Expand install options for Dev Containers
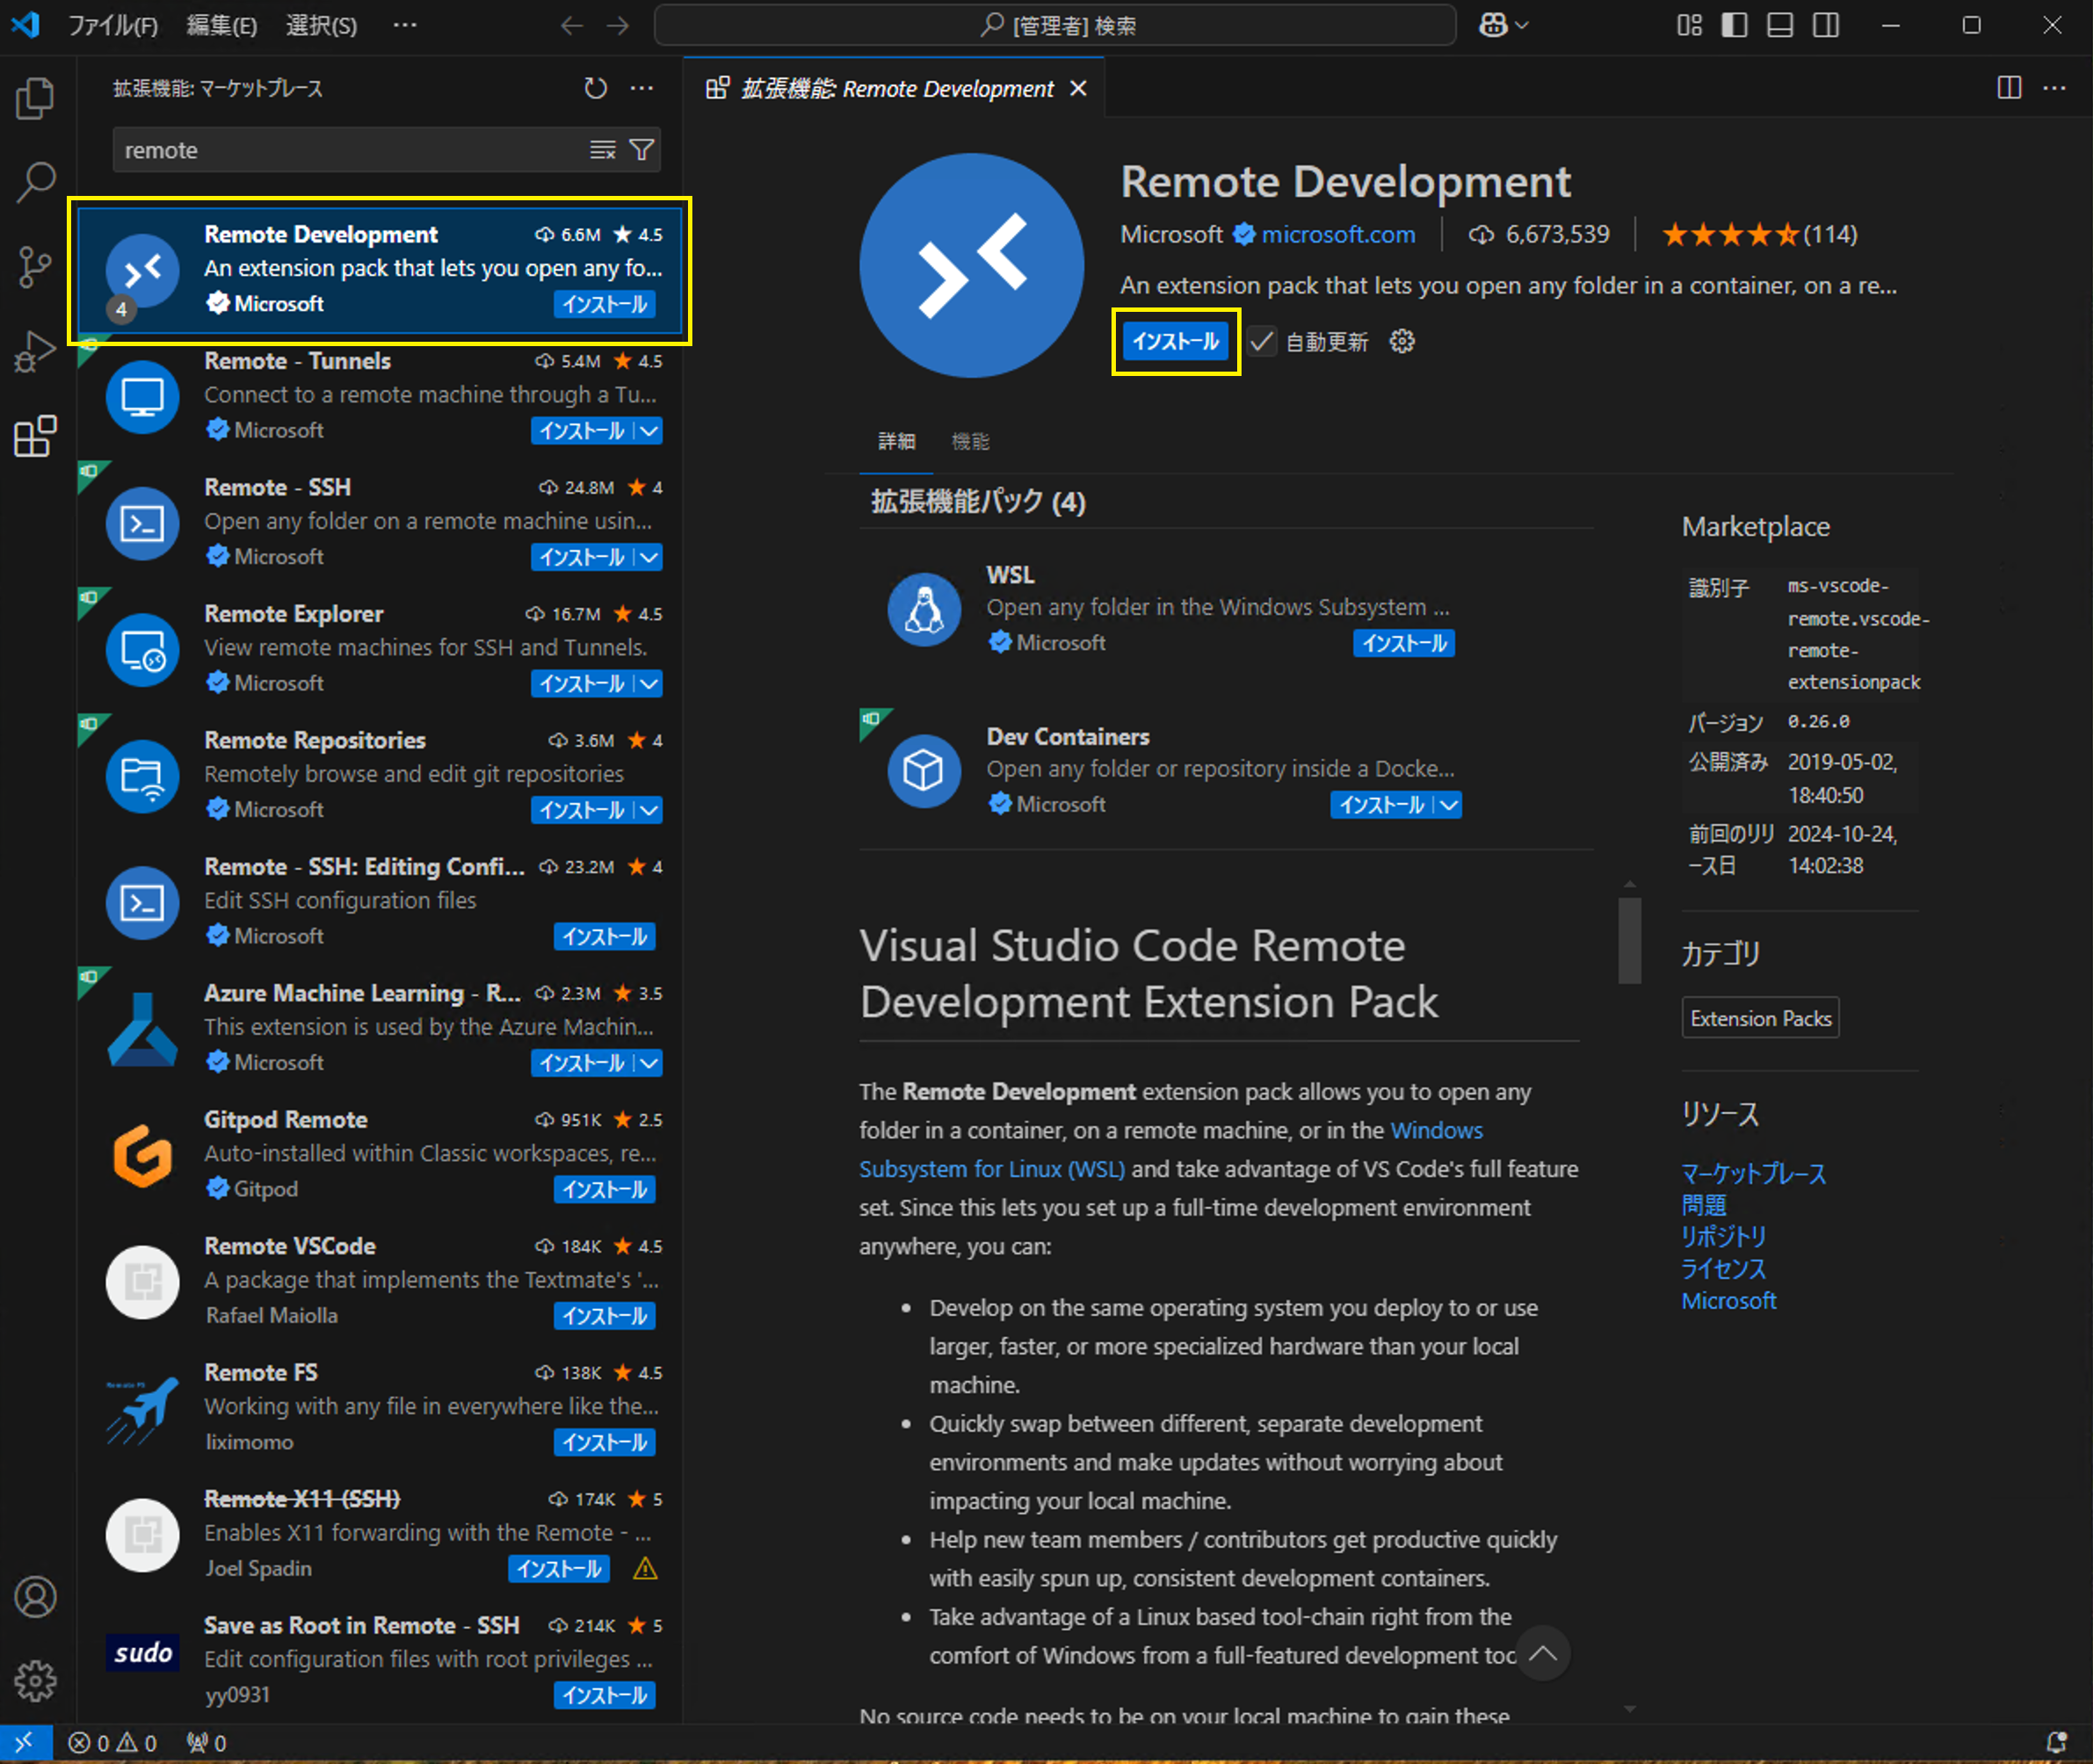This screenshot has height=1764, width=2093. point(1448,805)
